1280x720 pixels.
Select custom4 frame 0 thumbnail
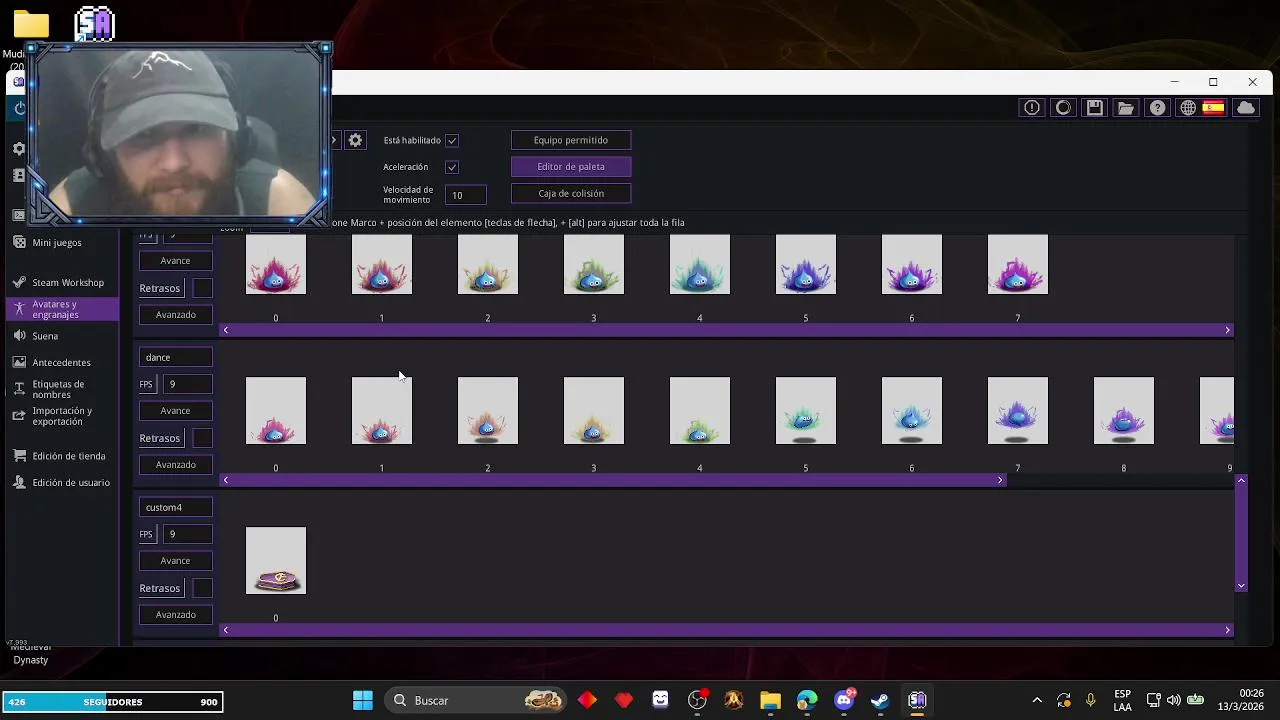[276, 560]
